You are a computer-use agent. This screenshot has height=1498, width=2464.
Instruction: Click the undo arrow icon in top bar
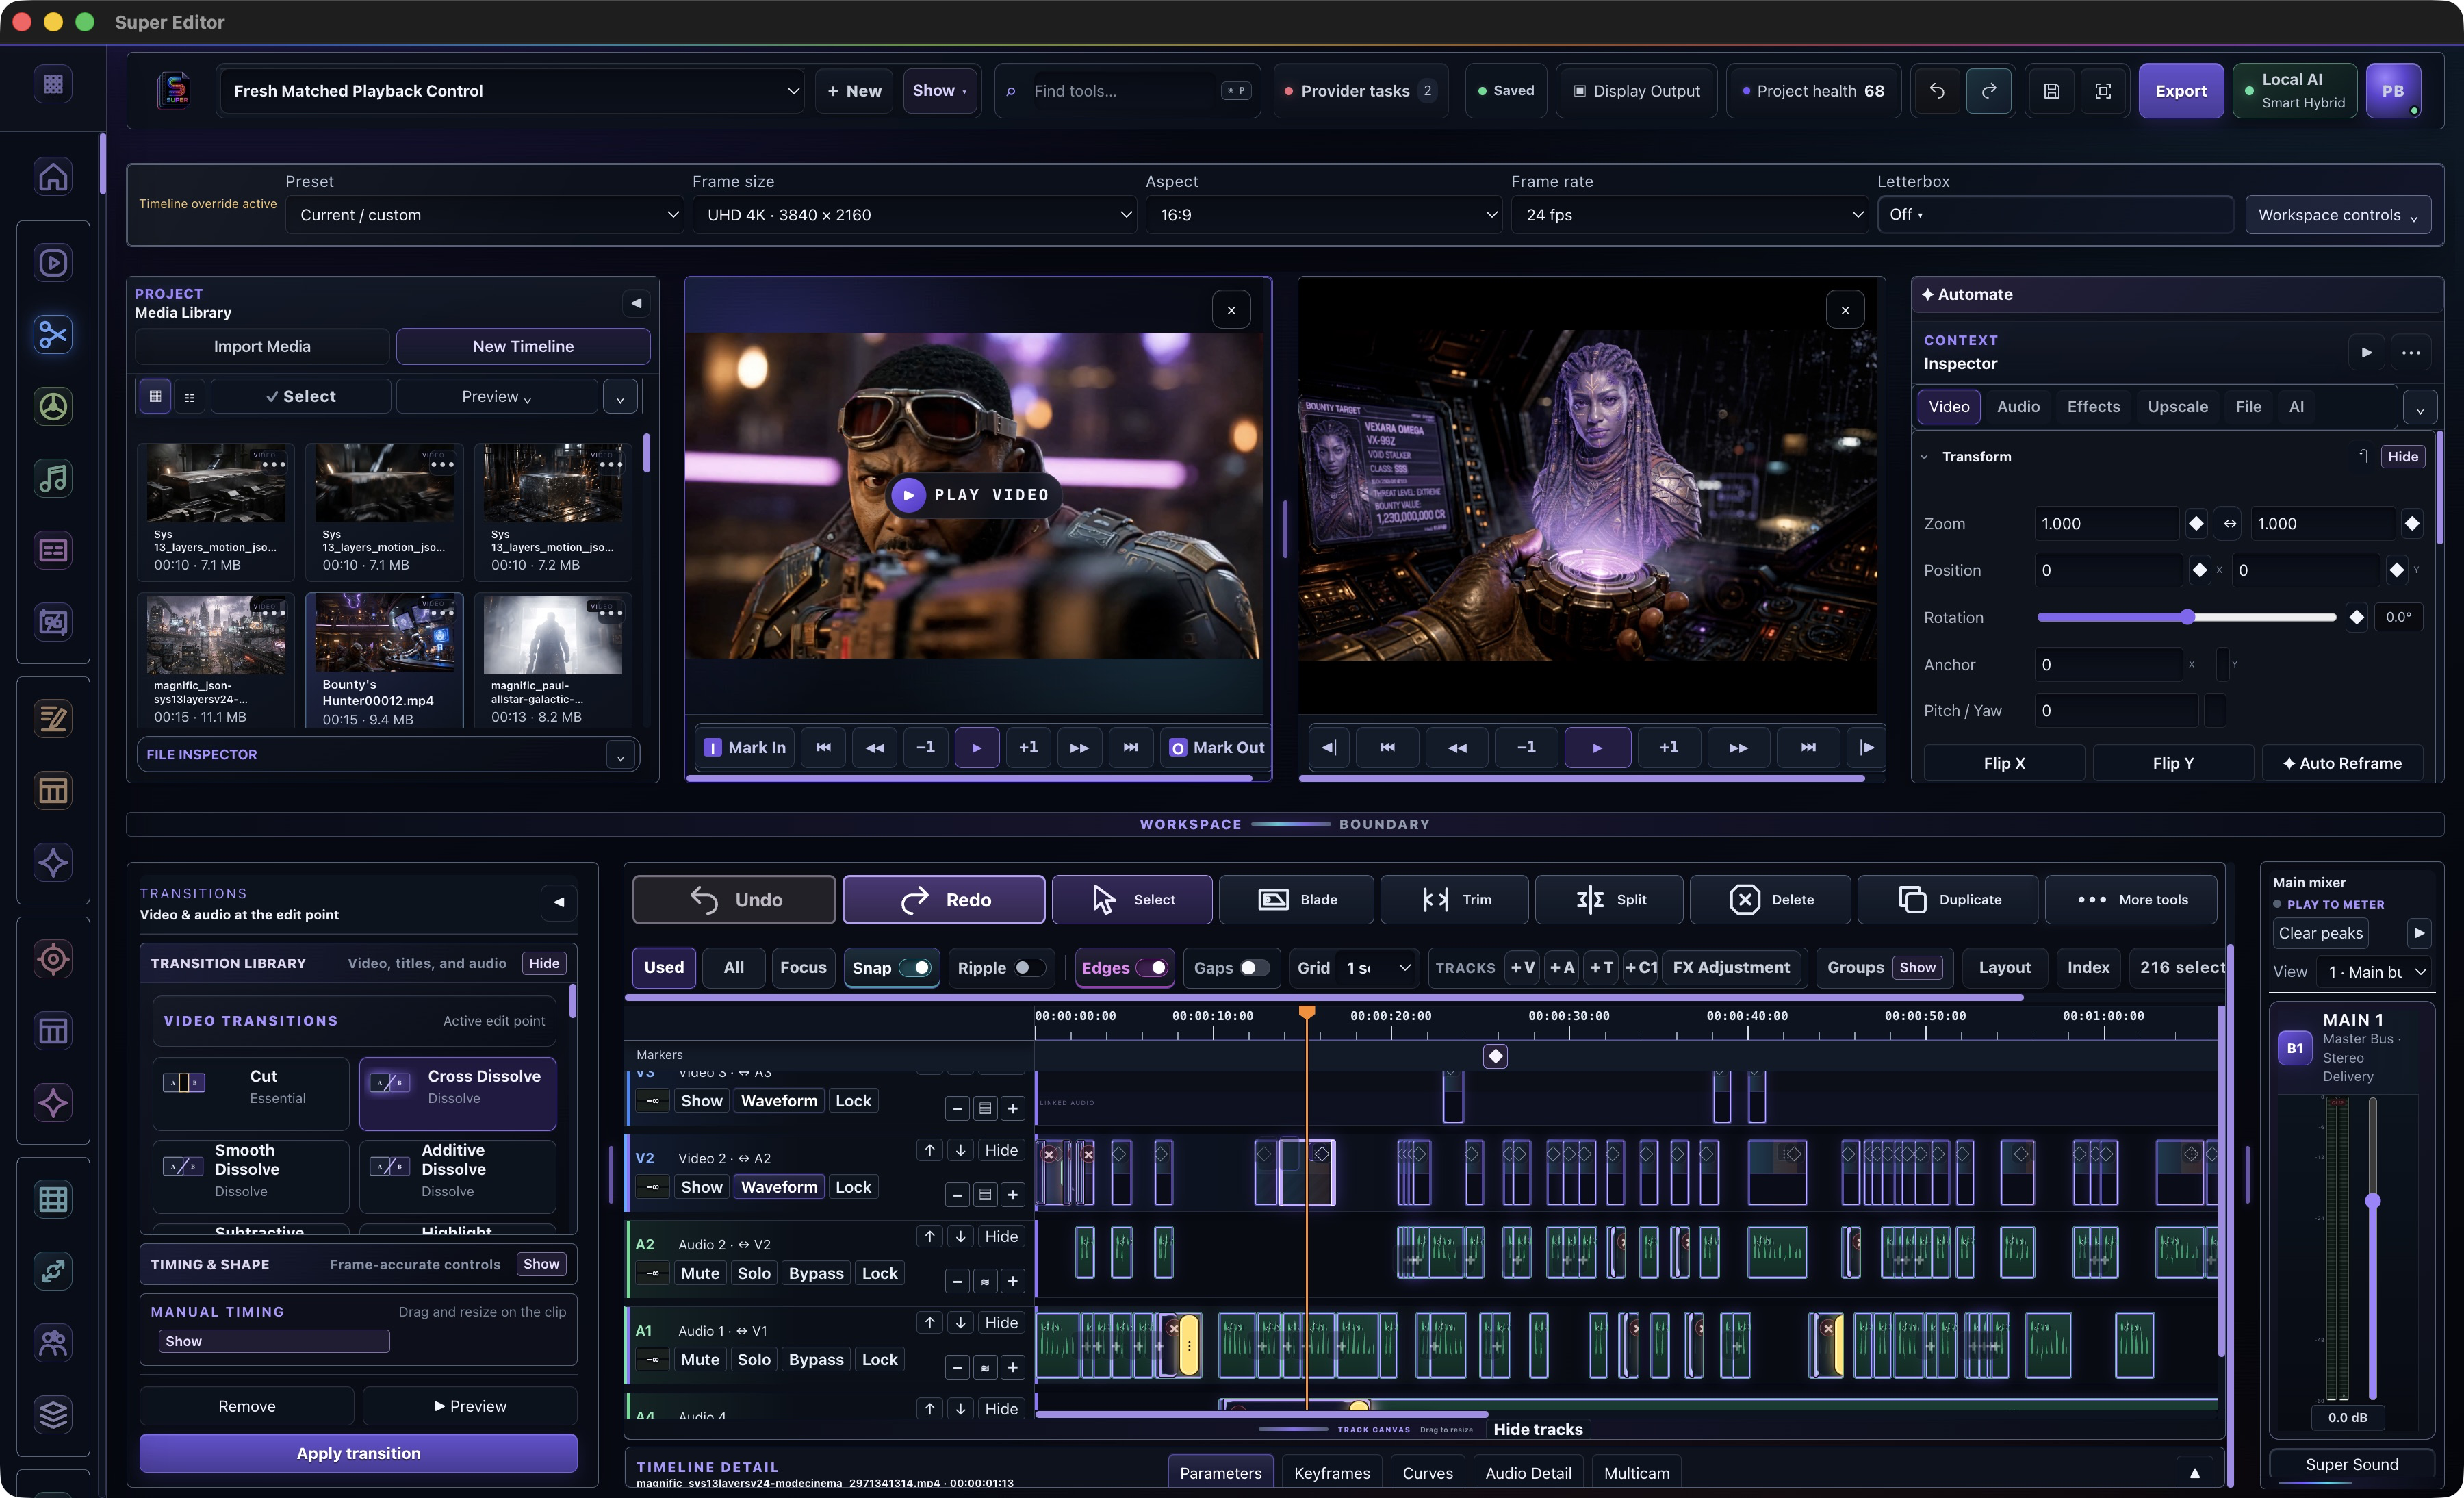coord(1937,91)
